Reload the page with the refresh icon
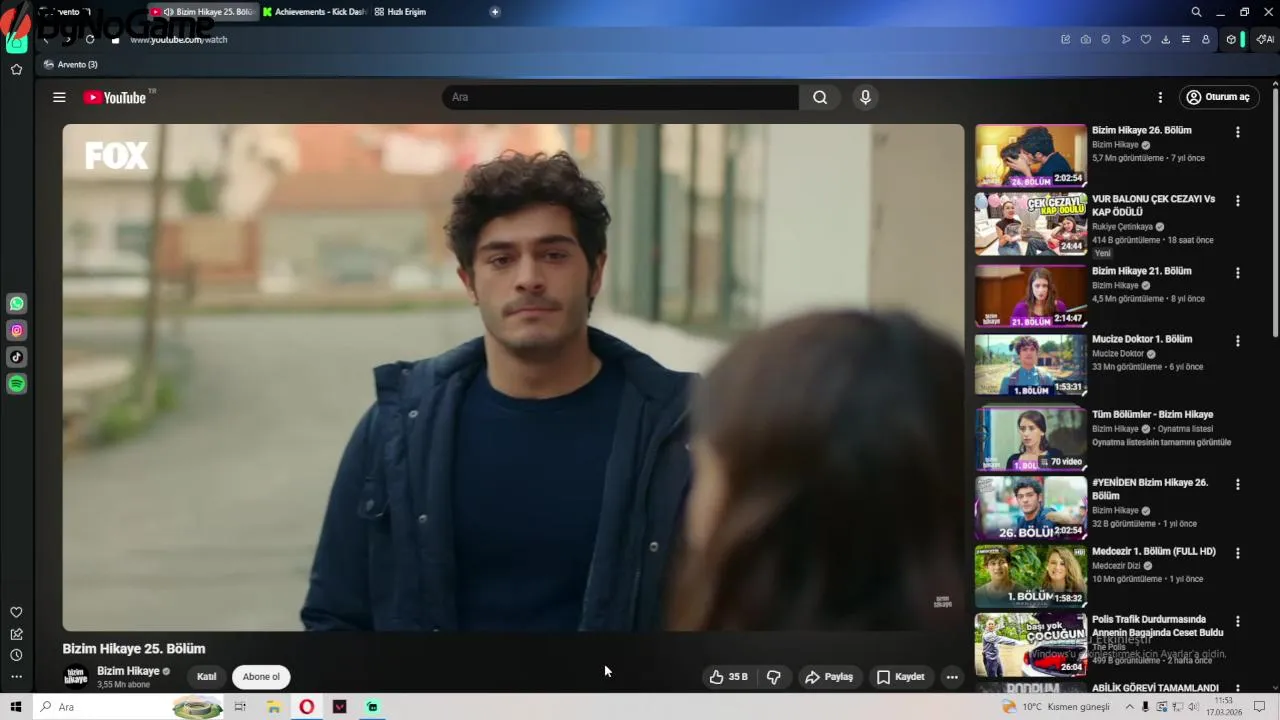 click(90, 39)
